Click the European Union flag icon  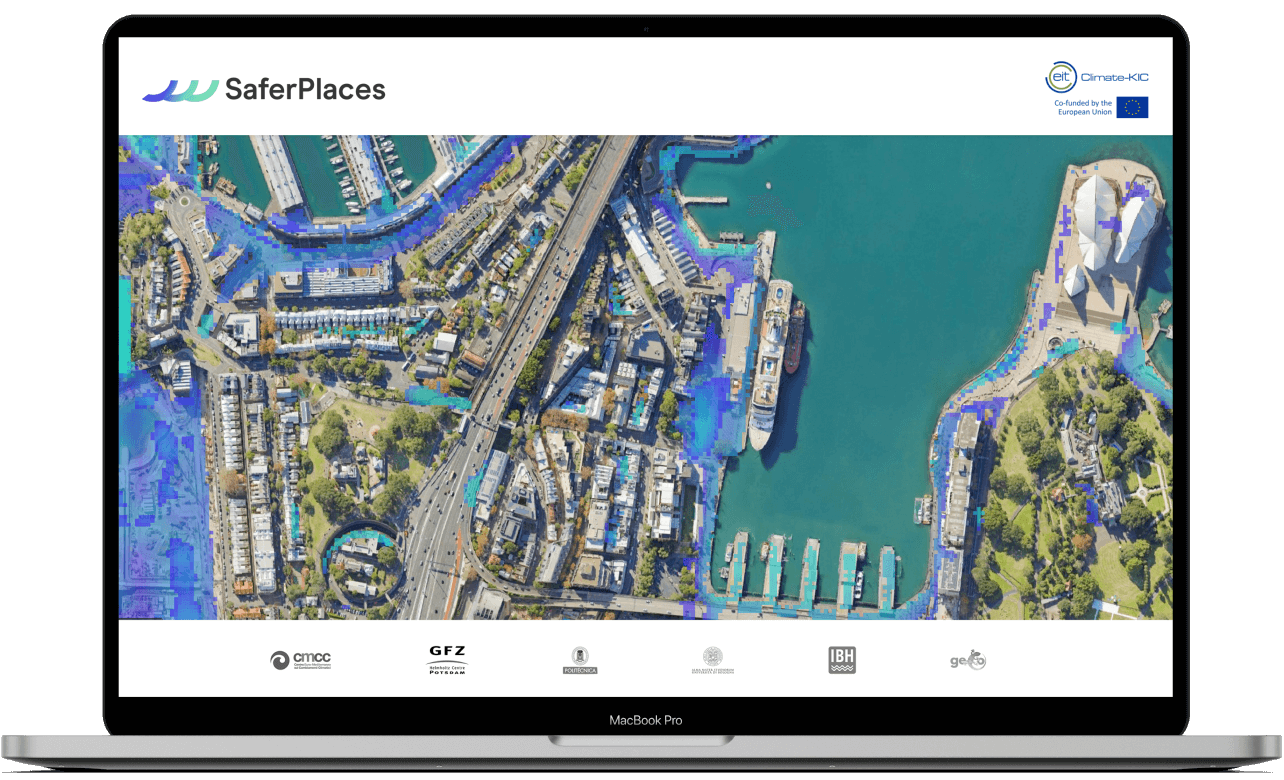coord(1133,108)
